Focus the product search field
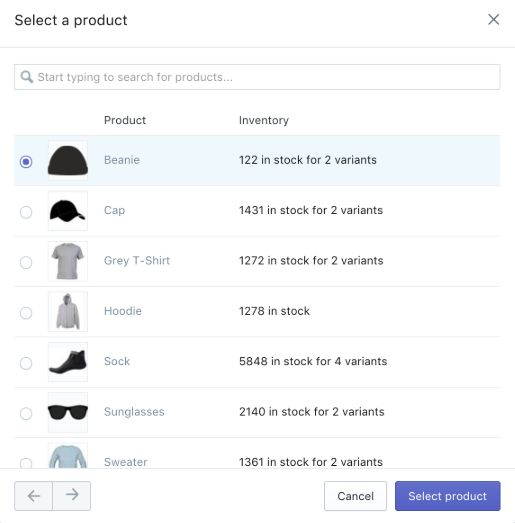 click(x=257, y=77)
